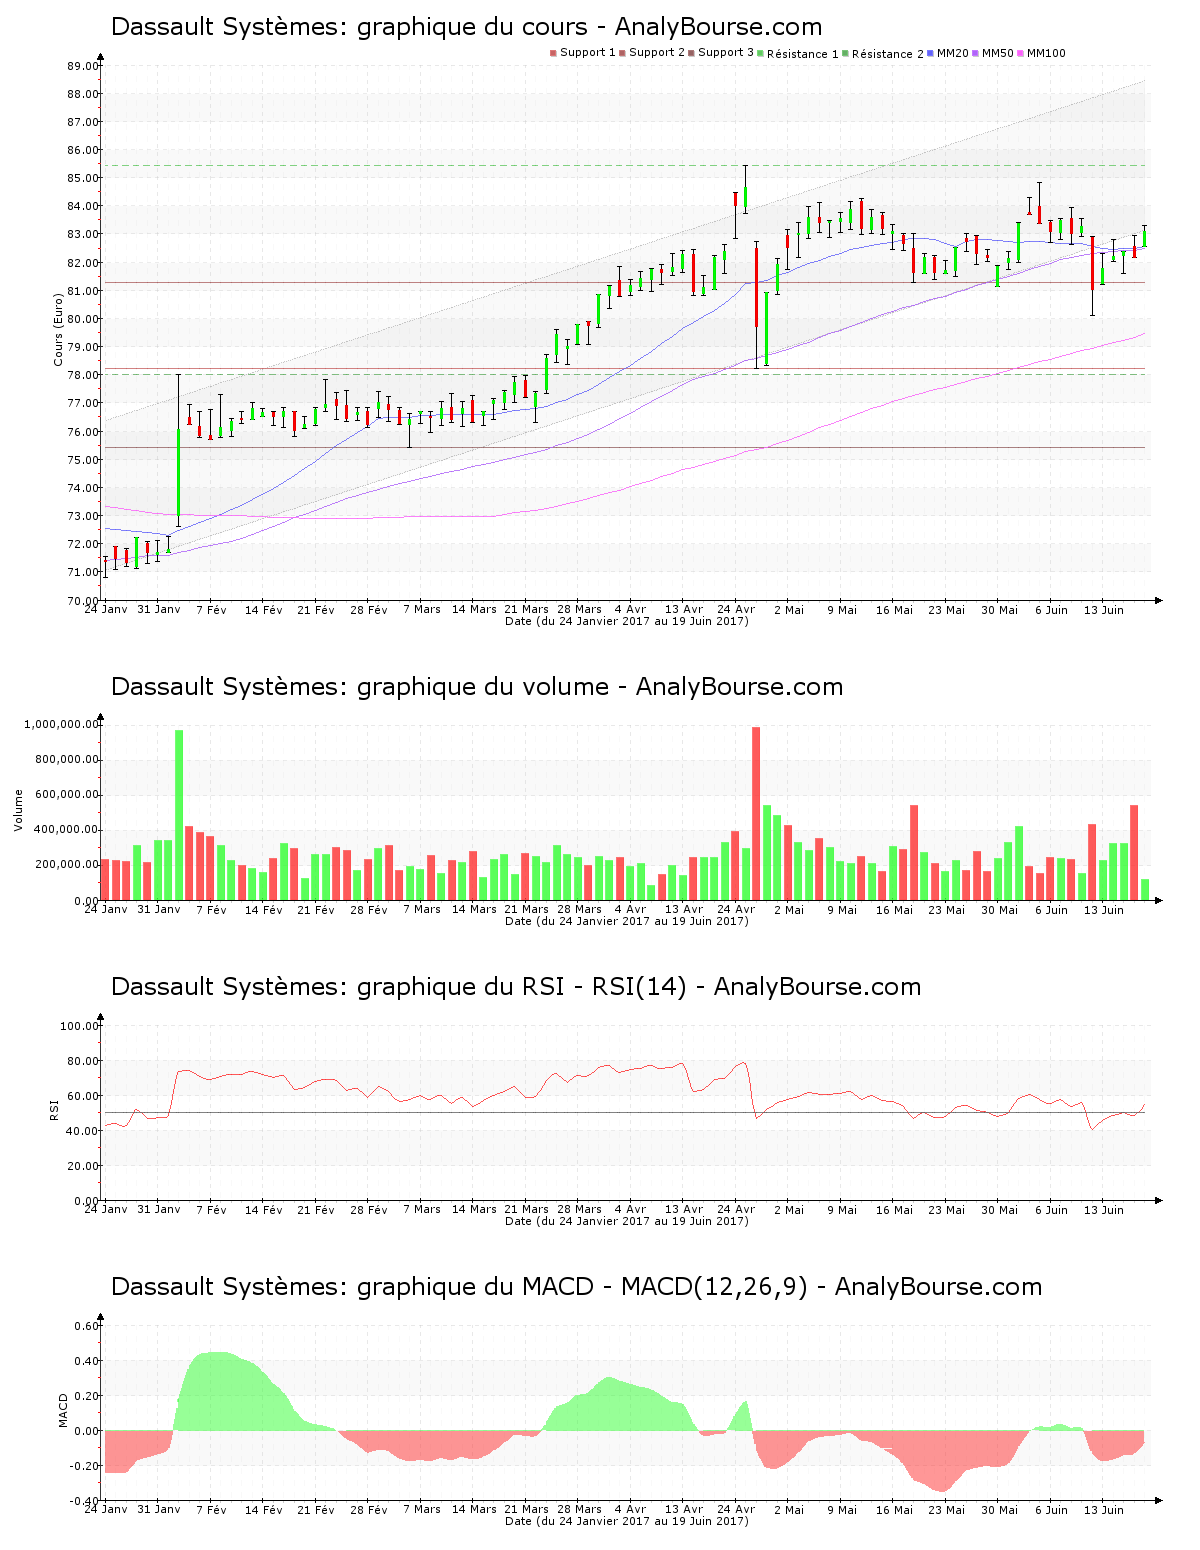Click the date range caption under price chart

[x=627, y=621]
